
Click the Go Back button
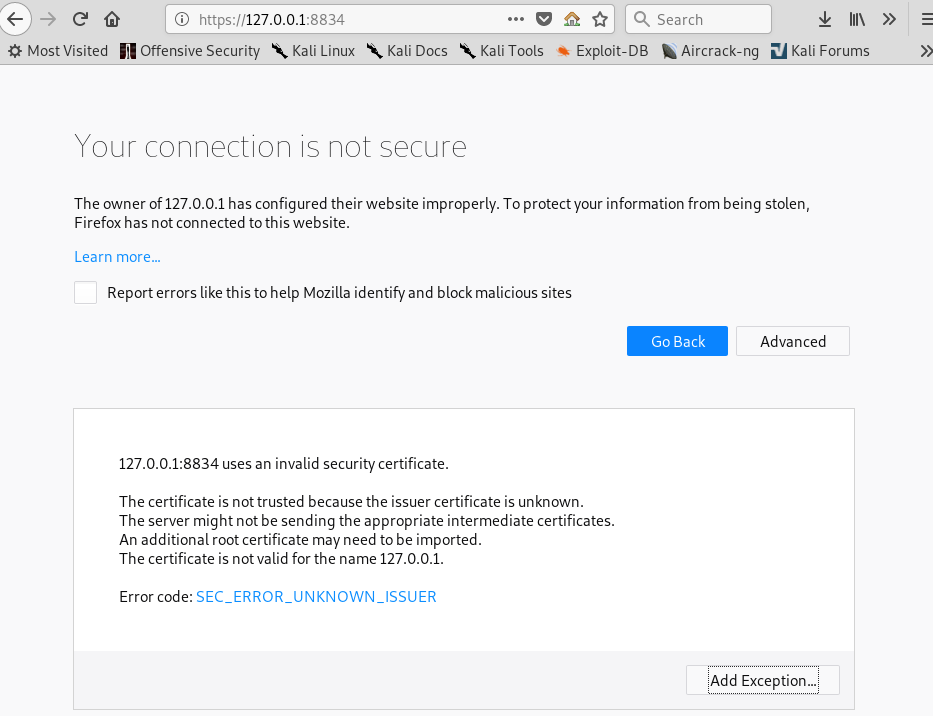(677, 341)
